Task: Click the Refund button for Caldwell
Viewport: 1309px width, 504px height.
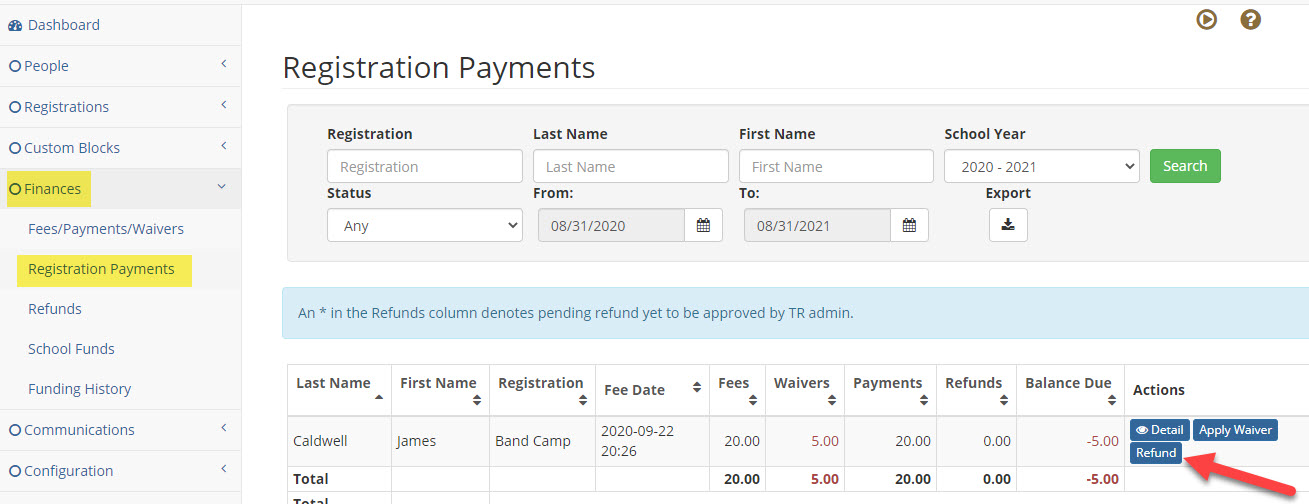Action: coord(1156,453)
